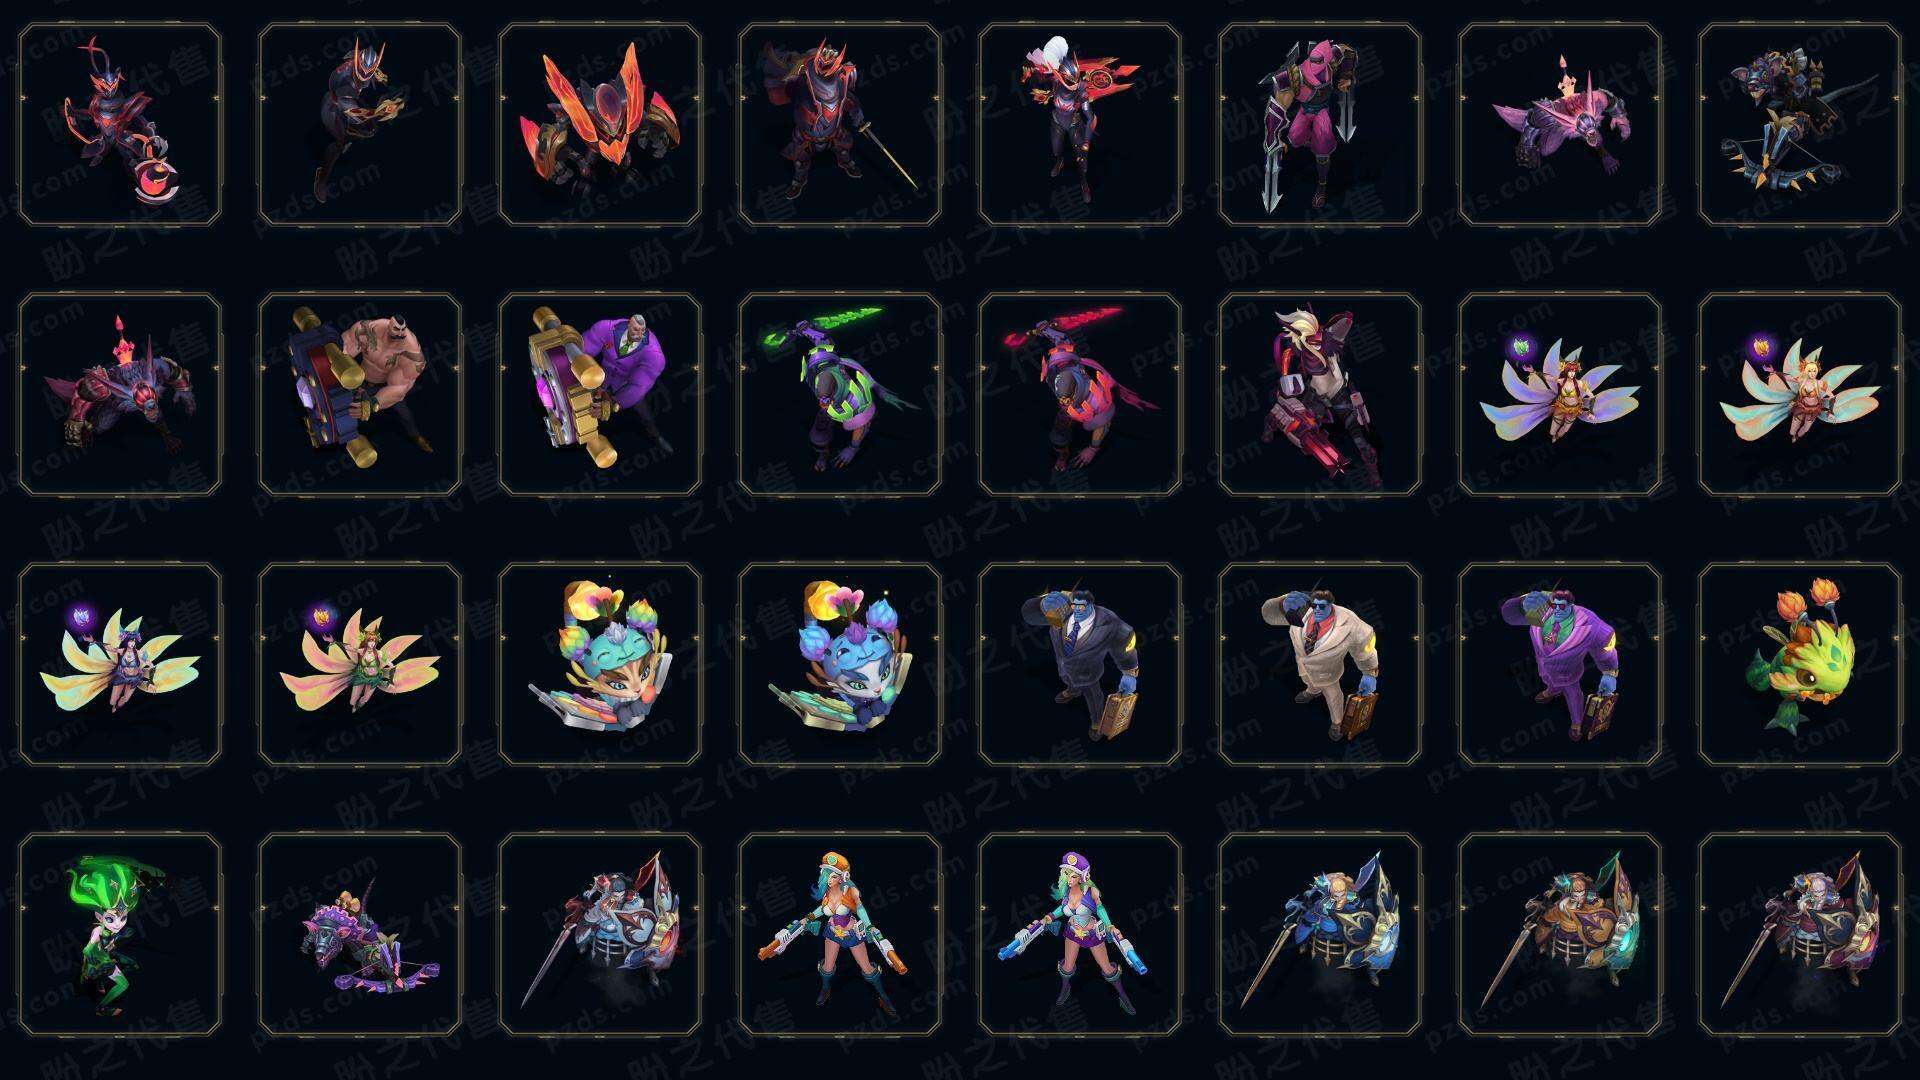Click the green glowing sword crouching figure

pyautogui.click(x=840, y=394)
